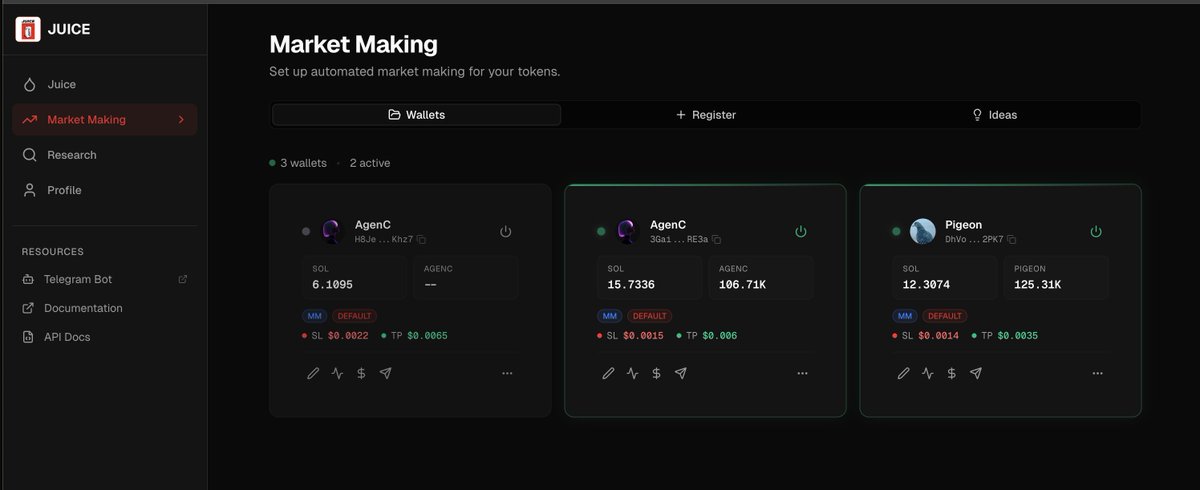
Task: Open the more options menu on 3Ga1...RE3a card
Action: (x=802, y=373)
